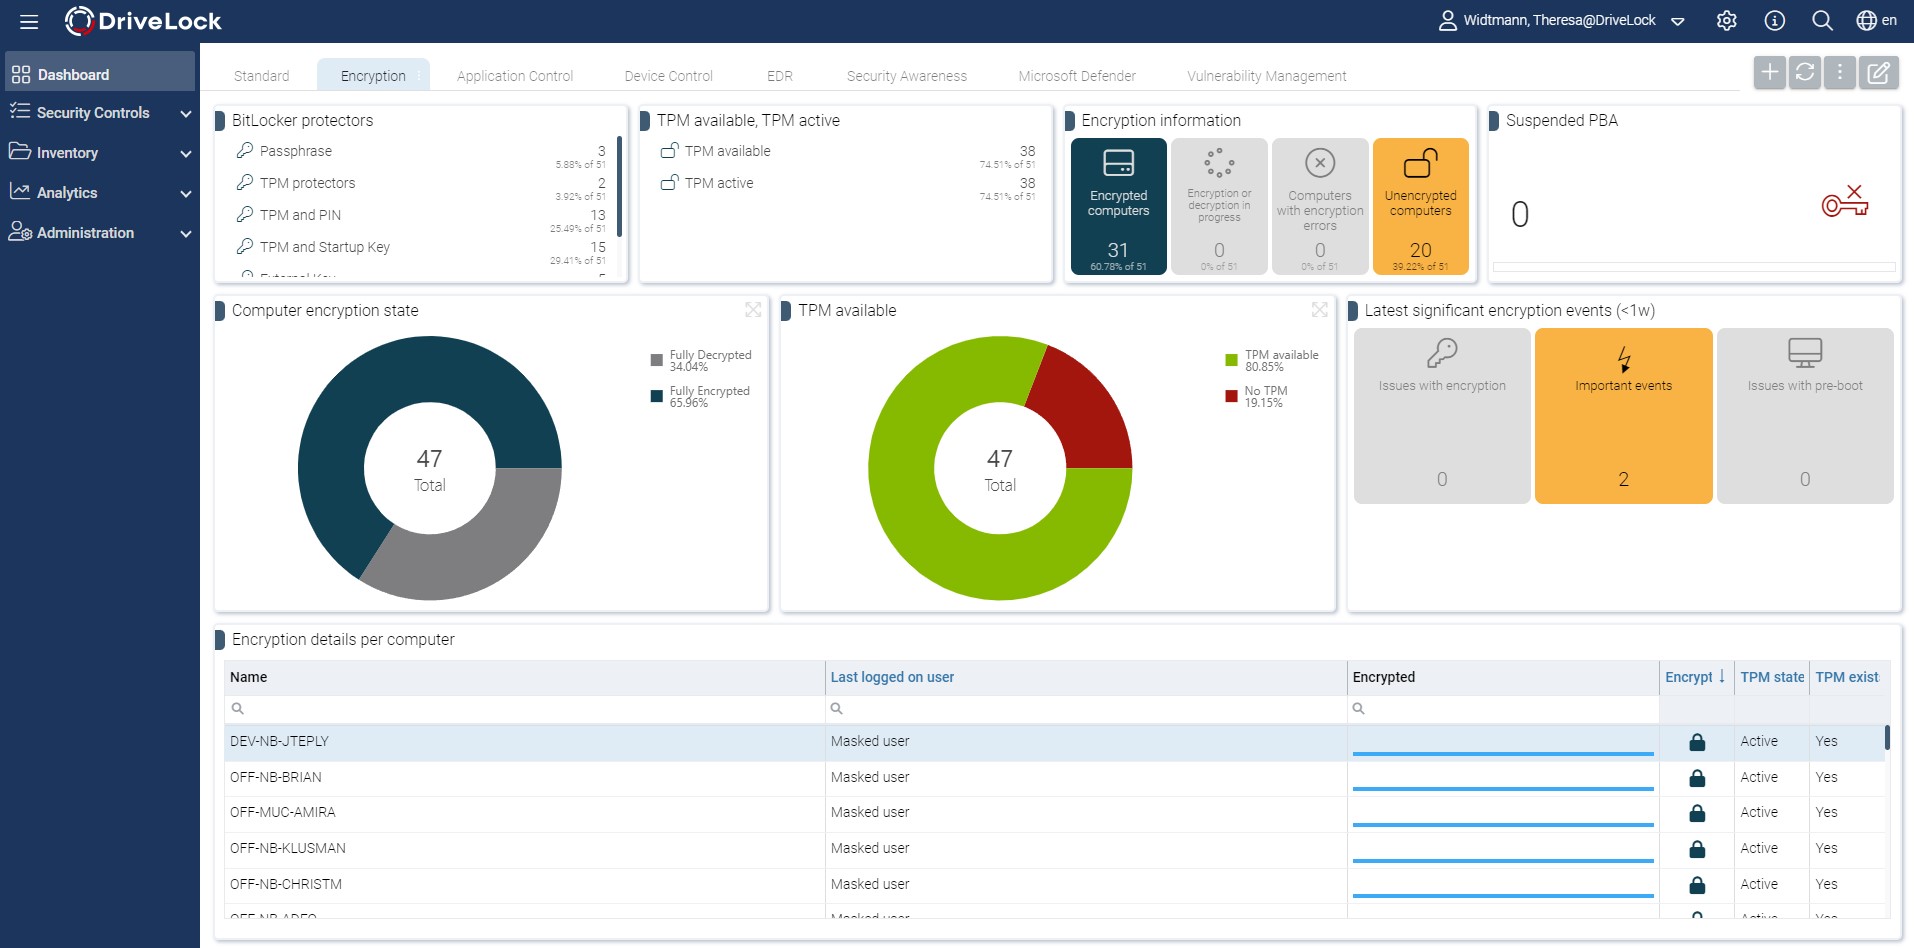Open the Issues with pre-boot tile
Screen dimensions: 1914x948
pyautogui.click(x=1805, y=416)
